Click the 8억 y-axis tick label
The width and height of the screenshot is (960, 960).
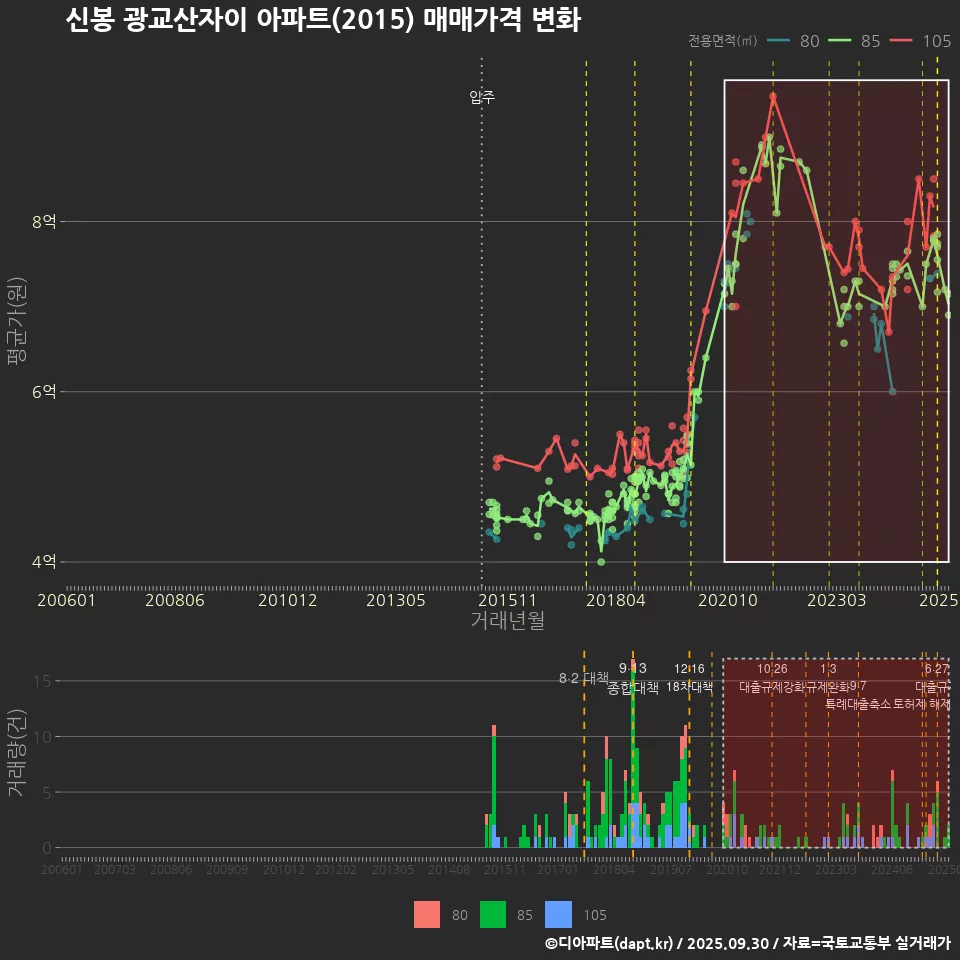click(44, 222)
